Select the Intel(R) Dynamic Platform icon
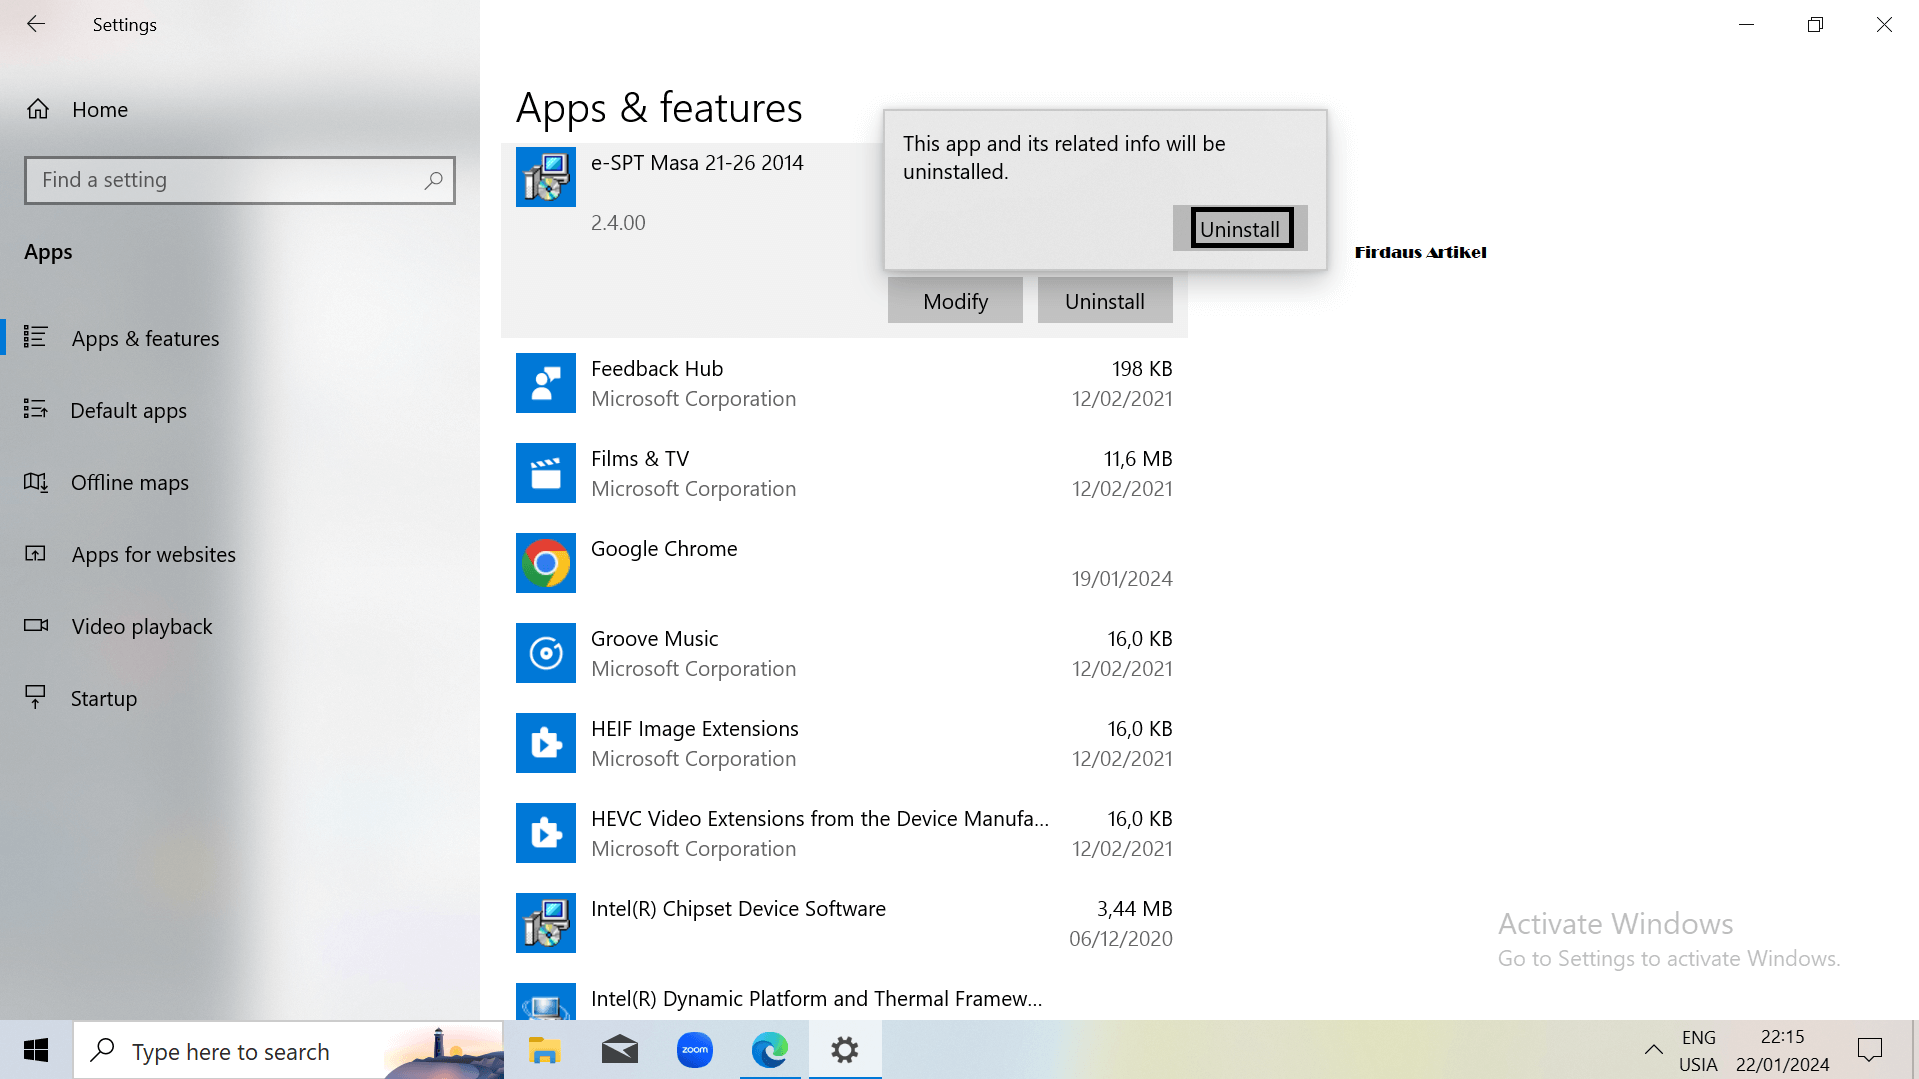1919x1079 pixels. pos(546,1002)
